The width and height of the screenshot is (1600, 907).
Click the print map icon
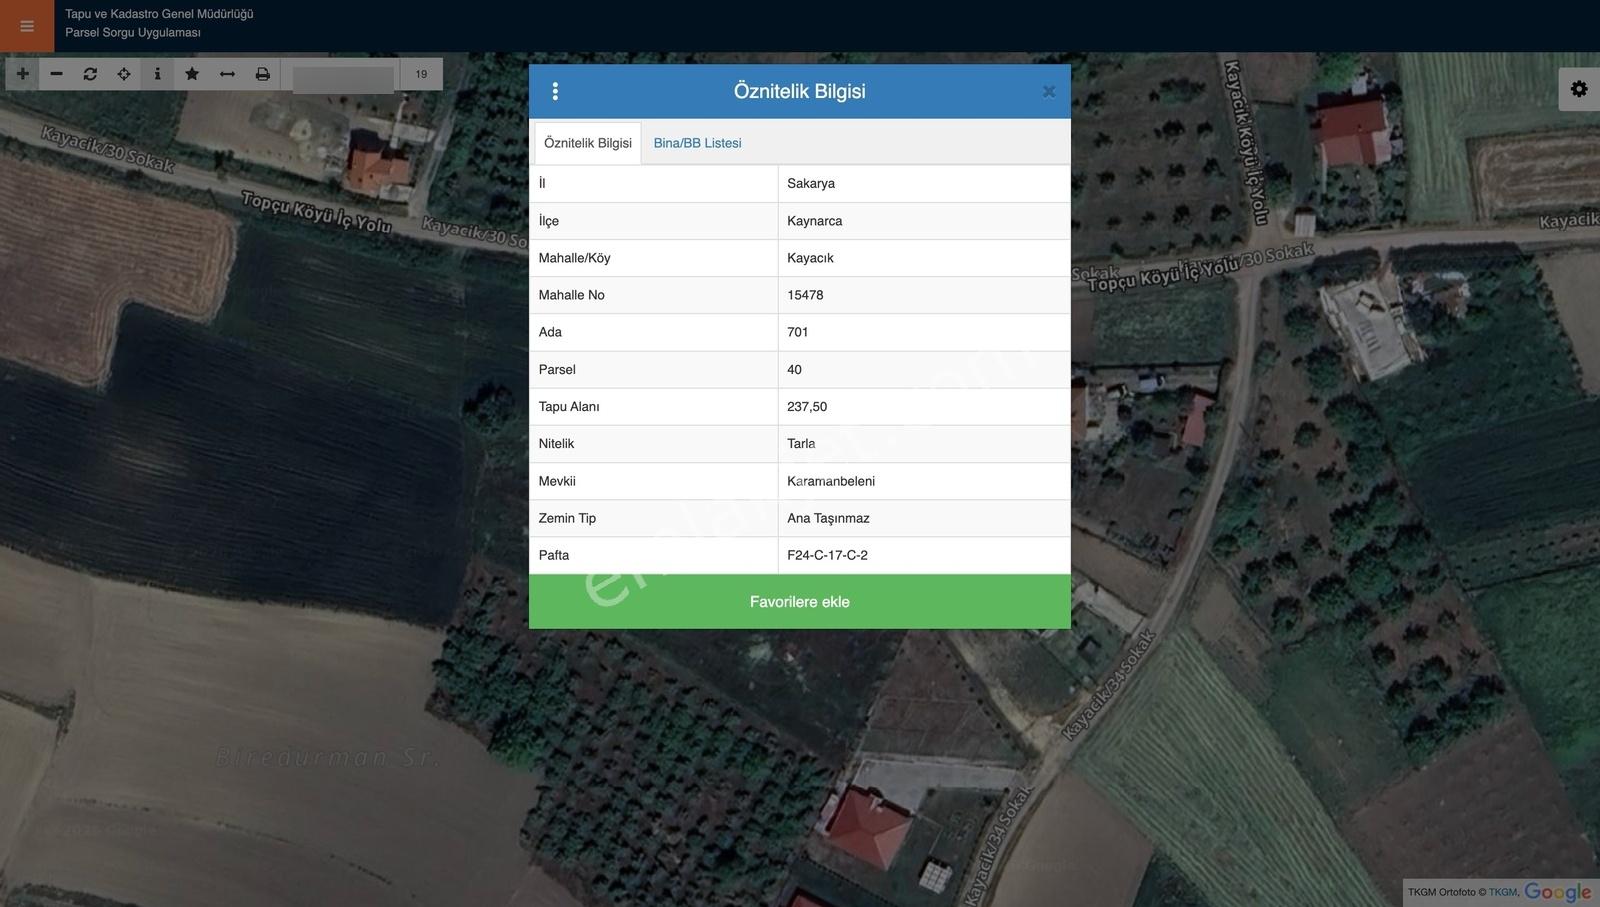(x=262, y=74)
